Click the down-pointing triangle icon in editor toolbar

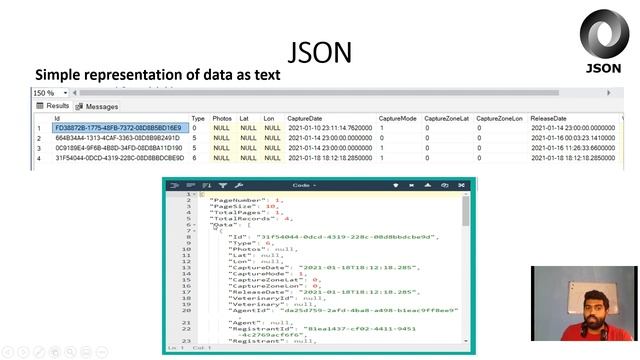[x=396, y=185]
